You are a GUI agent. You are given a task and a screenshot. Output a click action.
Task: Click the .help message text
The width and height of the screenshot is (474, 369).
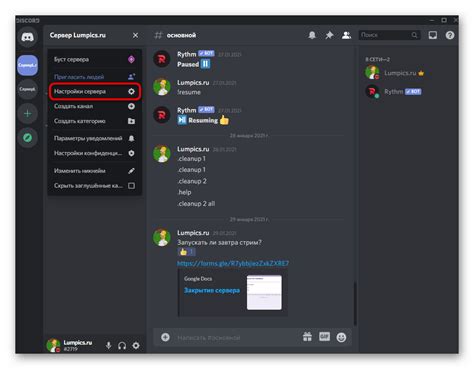(184, 192)
